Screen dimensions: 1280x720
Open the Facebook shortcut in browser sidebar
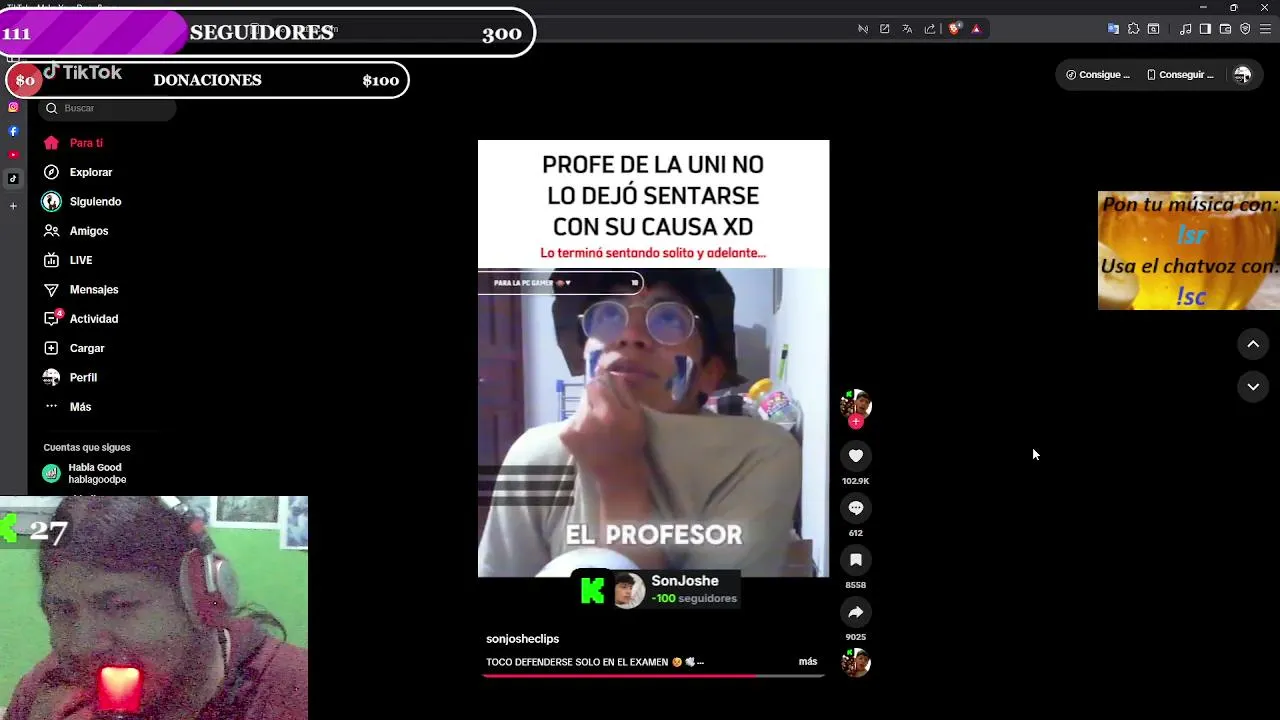[13, 131]
